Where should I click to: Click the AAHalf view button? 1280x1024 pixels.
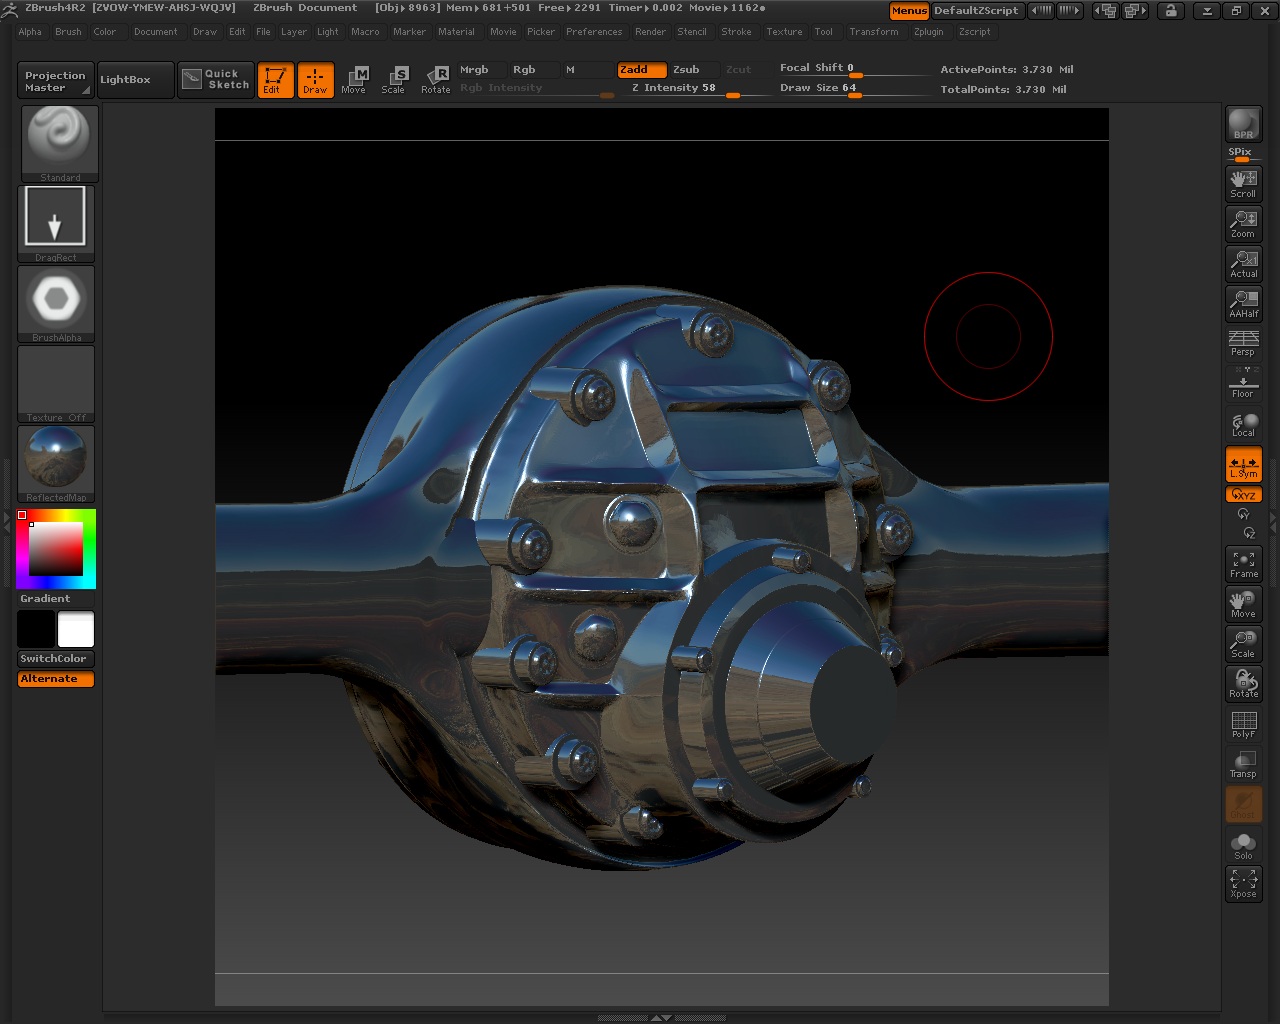[x=1243, y=303]
